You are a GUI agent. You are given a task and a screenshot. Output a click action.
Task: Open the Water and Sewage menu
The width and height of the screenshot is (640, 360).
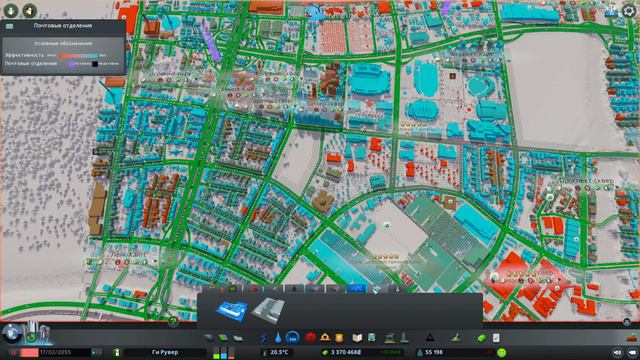(278, 338)
